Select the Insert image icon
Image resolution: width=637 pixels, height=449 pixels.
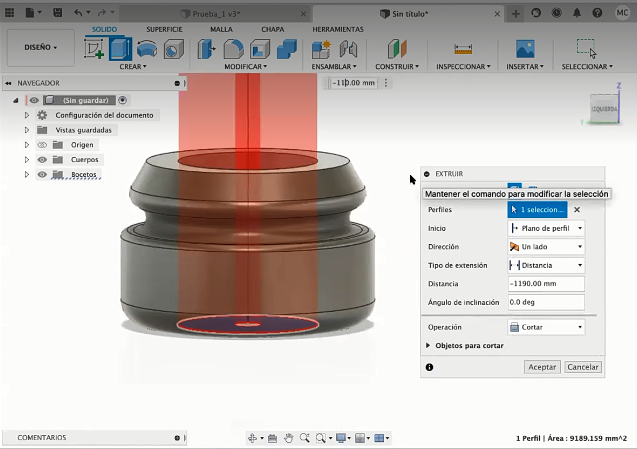click(x=525, y=49)
